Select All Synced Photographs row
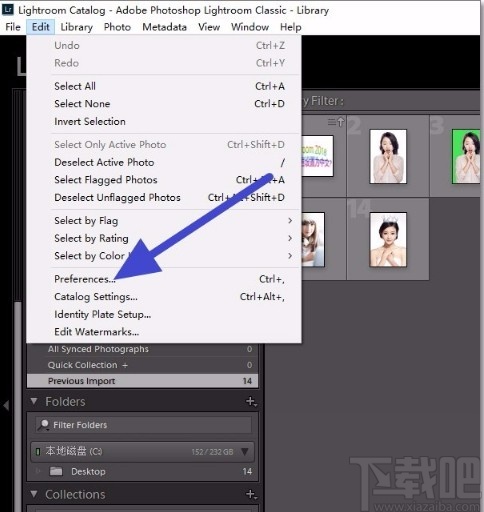The image size is (484, 512). (x=143, y=349)
